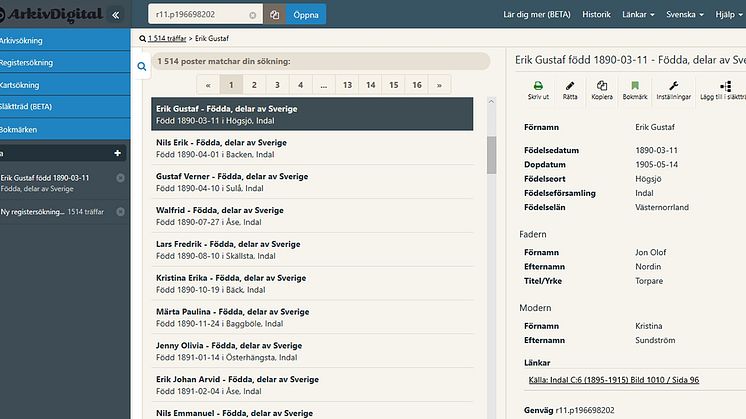The image size is (746, 419).
Task: Click the results list scrollbar thumb
Action: (491, 155)
